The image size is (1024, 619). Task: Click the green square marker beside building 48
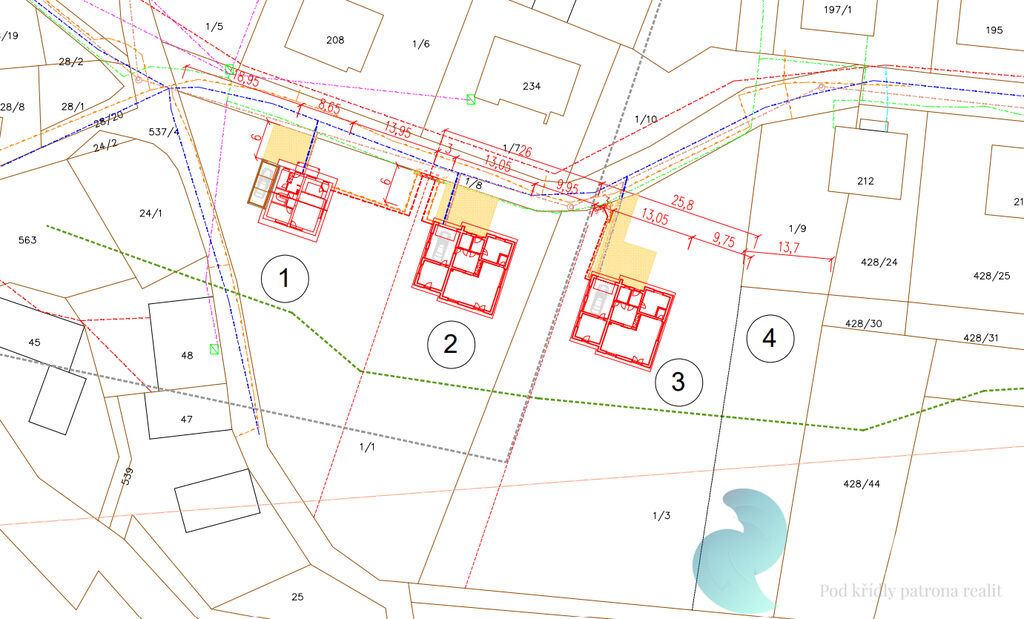point(213,349)
